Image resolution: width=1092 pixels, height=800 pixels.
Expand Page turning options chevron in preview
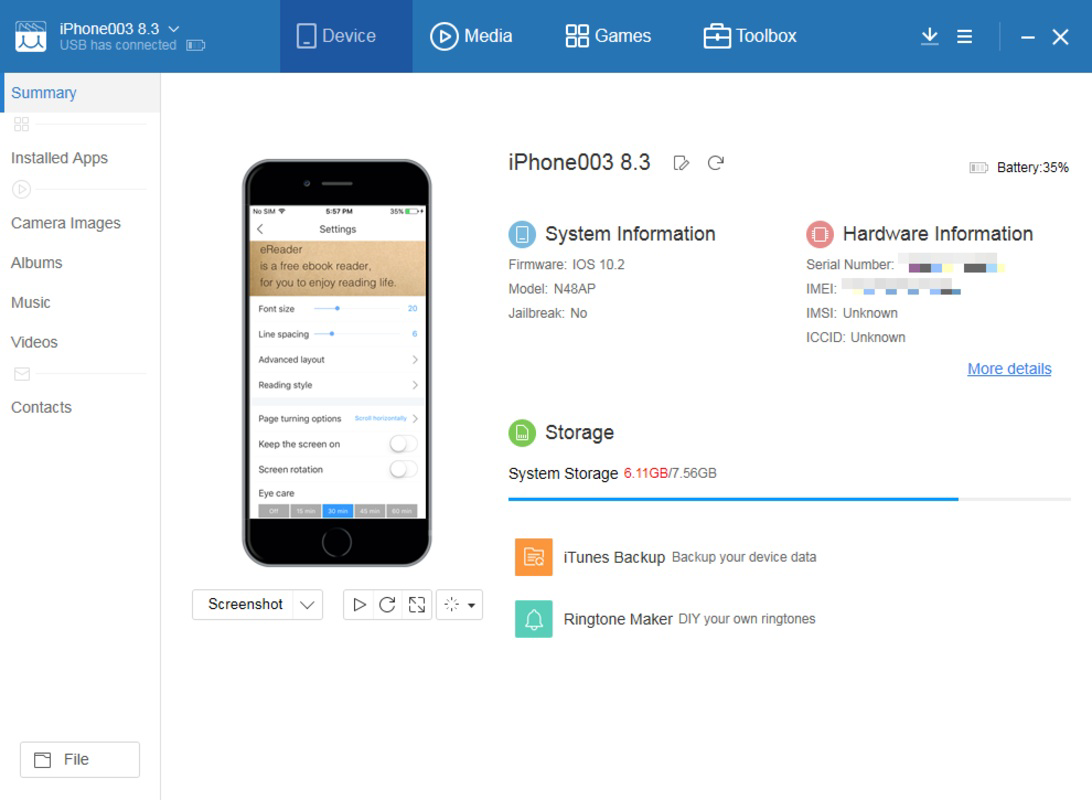tap(415, 418)
